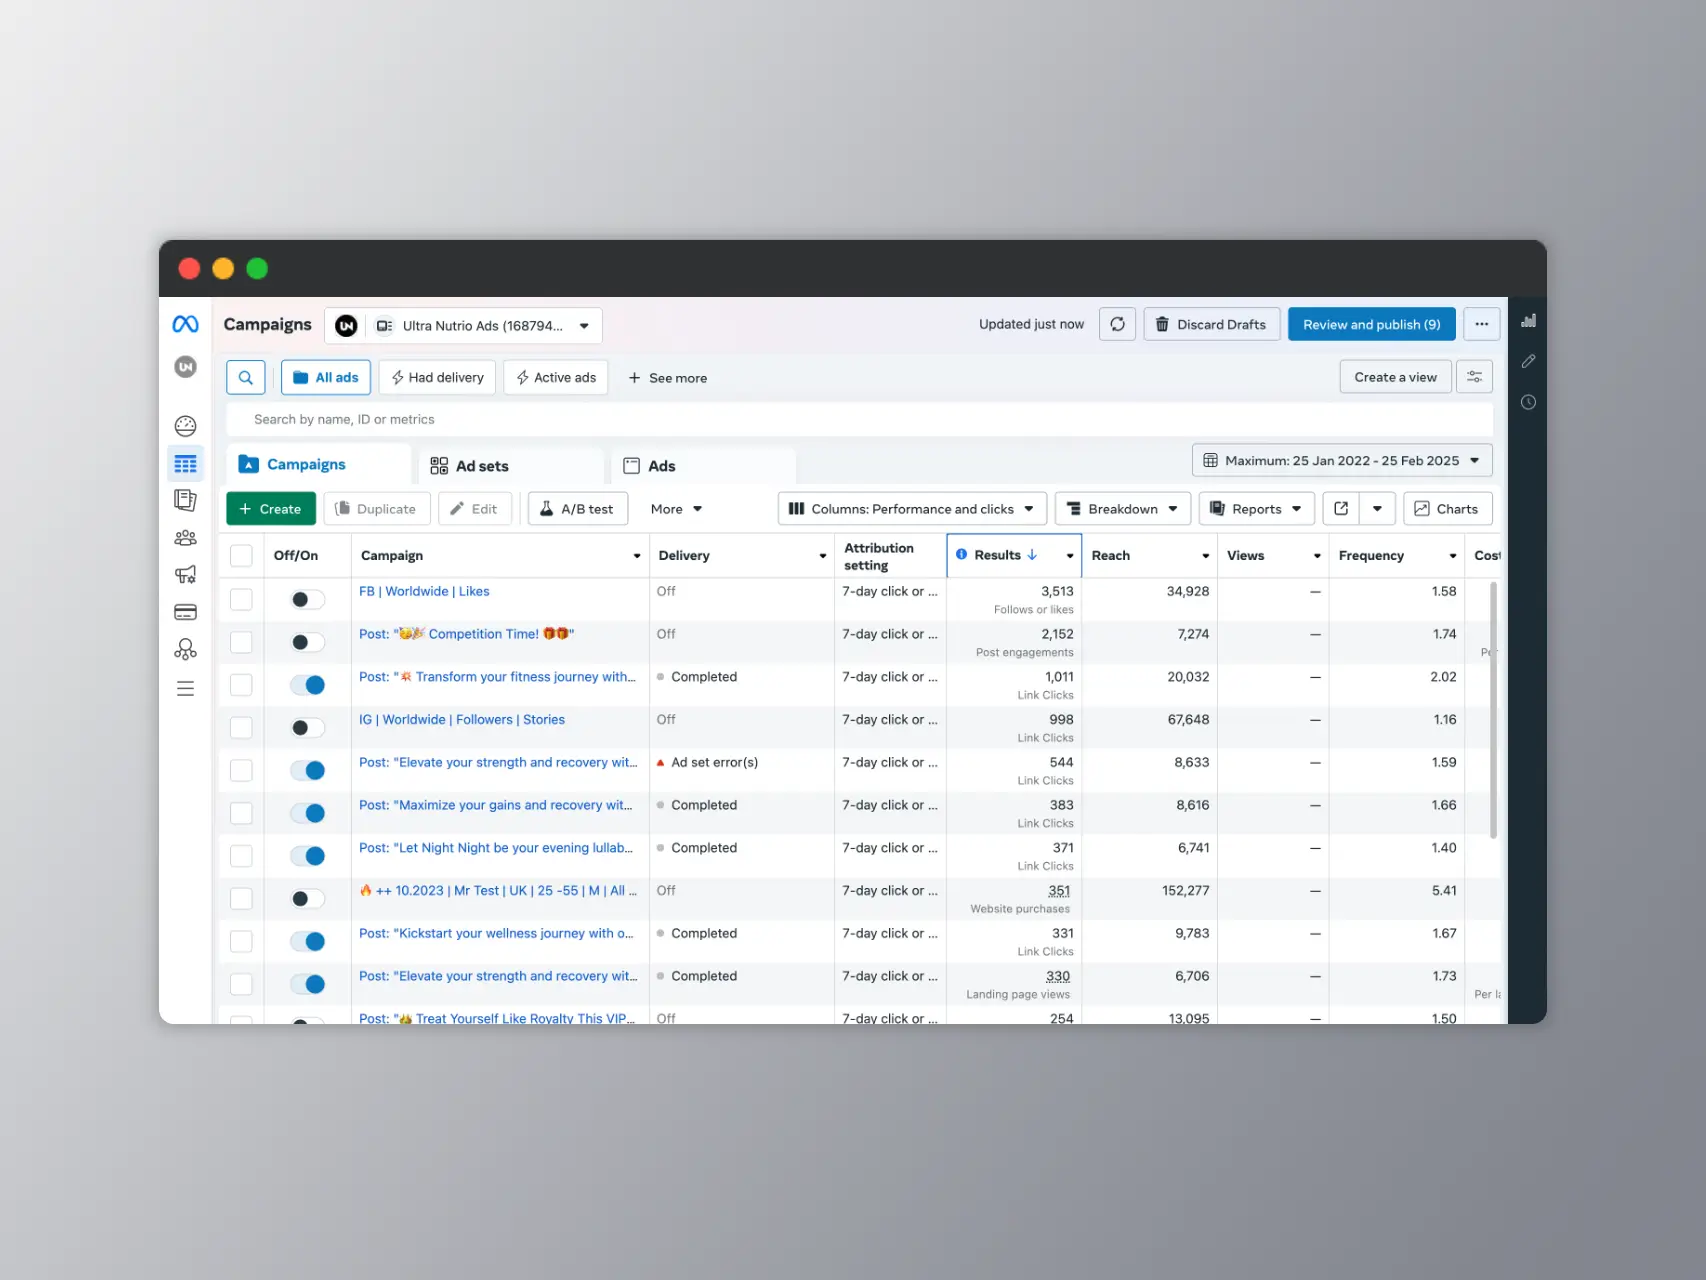Screen dimensions: 1706x1280
Task: Expand the More actions dropdown
Action: point(676,509)
